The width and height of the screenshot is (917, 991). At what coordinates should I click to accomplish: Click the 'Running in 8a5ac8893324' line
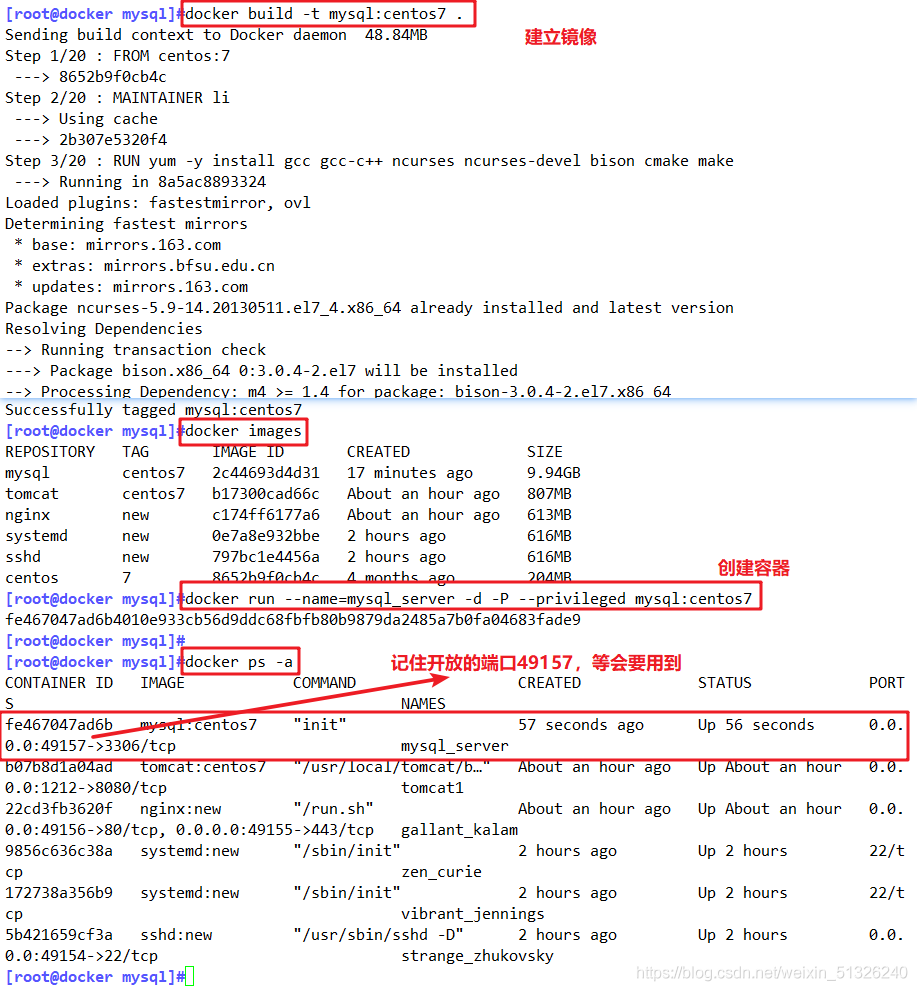[x=162, y=181]
